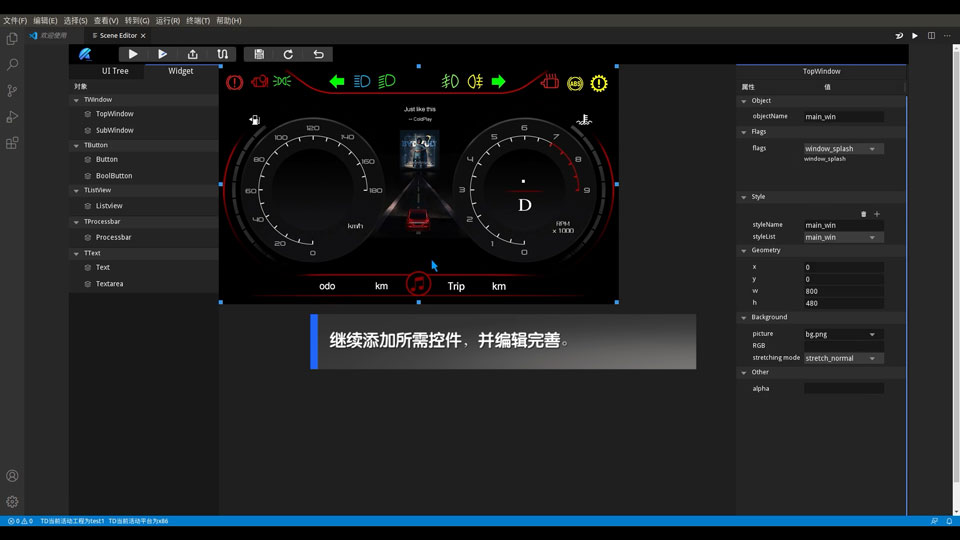Click the solid Play button in toolbar
This screenshot has height=540, width=960.
pos(133,54)
